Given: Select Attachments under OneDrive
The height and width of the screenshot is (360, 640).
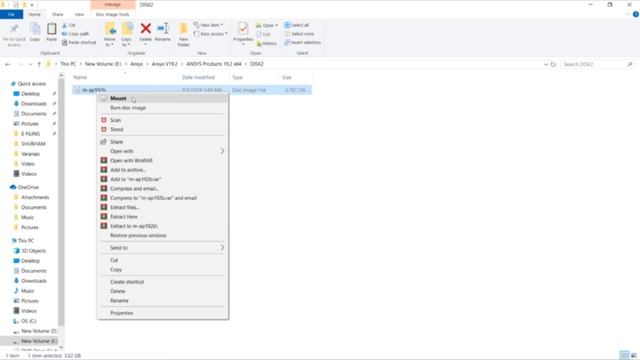Looking at the screenshot, I should click(x=35, y=198).
